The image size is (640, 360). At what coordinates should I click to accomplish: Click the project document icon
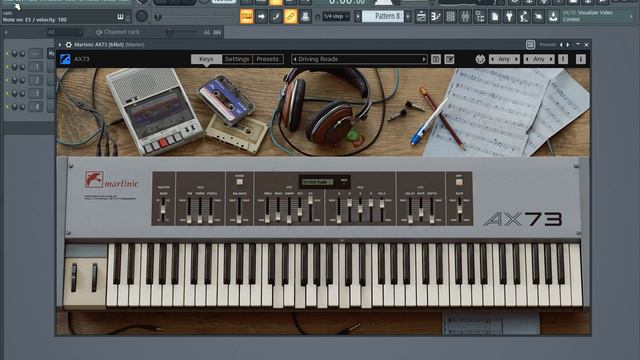[495, 17]
